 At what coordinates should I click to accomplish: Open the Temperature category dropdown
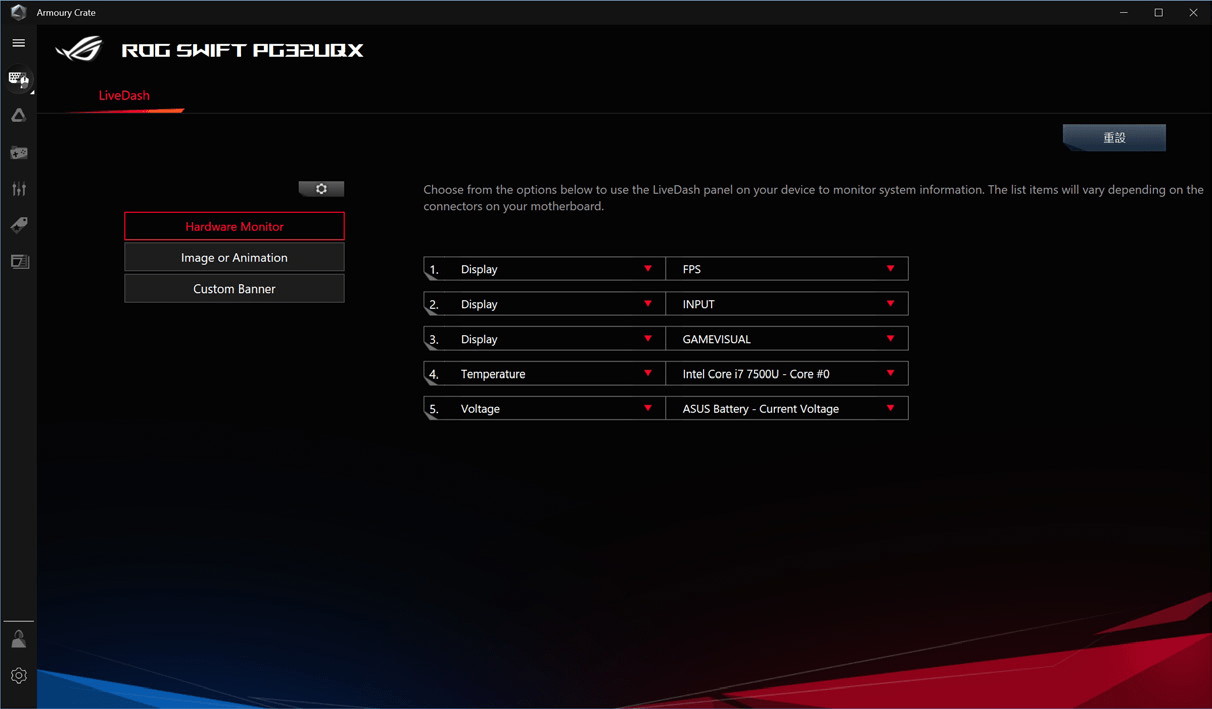(545, 374)
